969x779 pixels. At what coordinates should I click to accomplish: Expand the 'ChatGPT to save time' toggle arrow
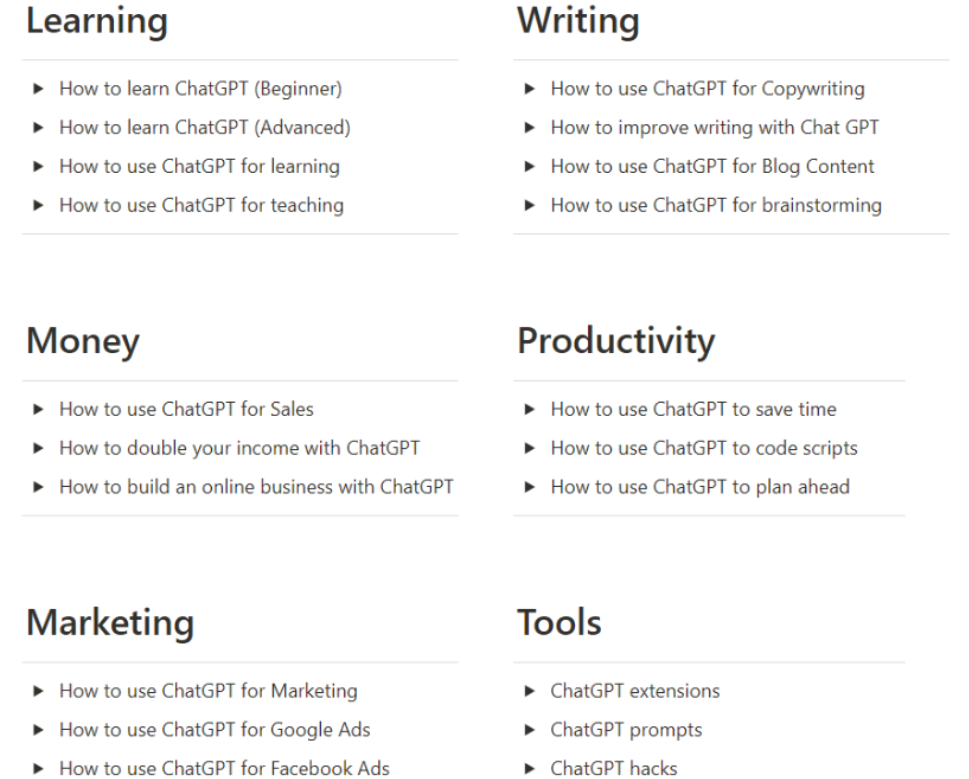pyautogui.click(x=530, y=410)
